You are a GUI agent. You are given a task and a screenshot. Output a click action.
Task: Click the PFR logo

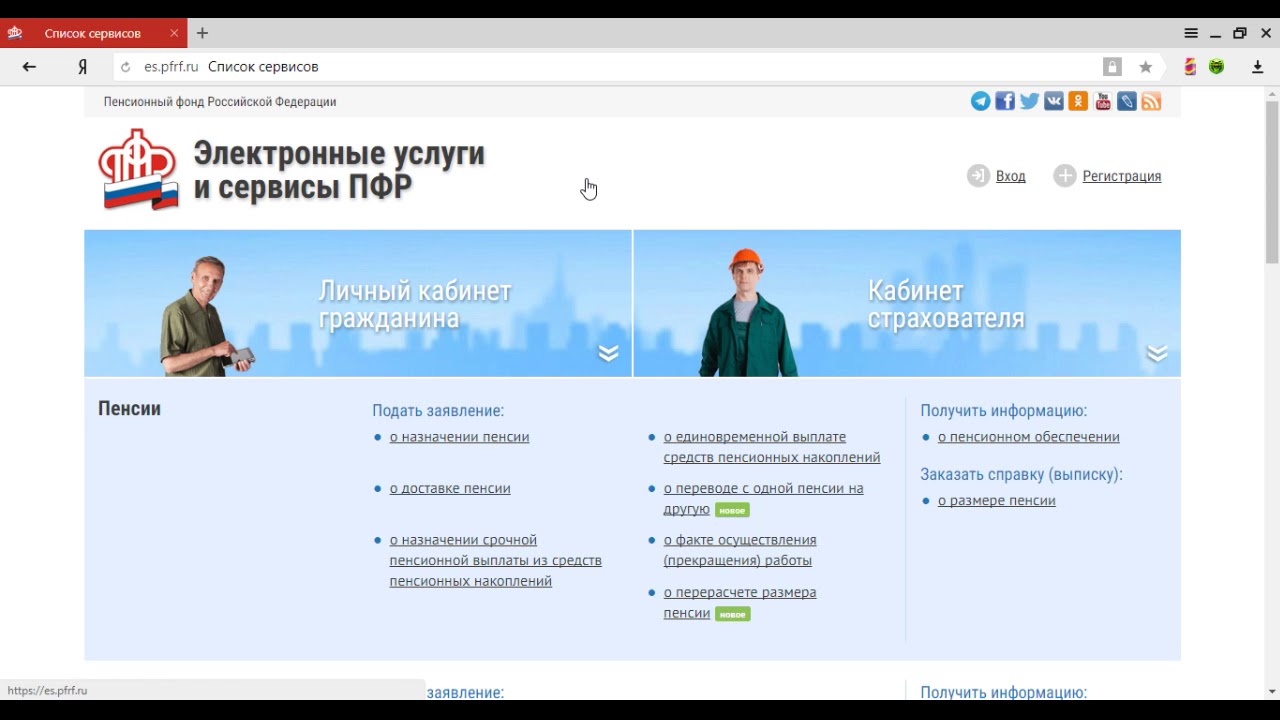click(x=138, y=169)
